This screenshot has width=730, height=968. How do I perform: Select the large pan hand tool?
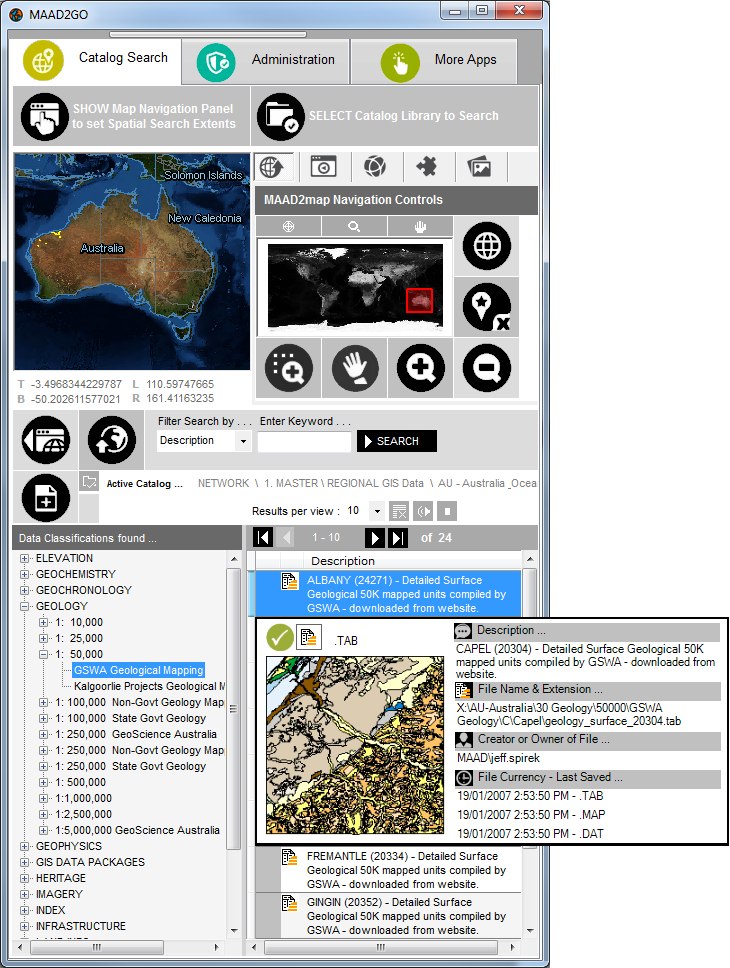(355, 369)
